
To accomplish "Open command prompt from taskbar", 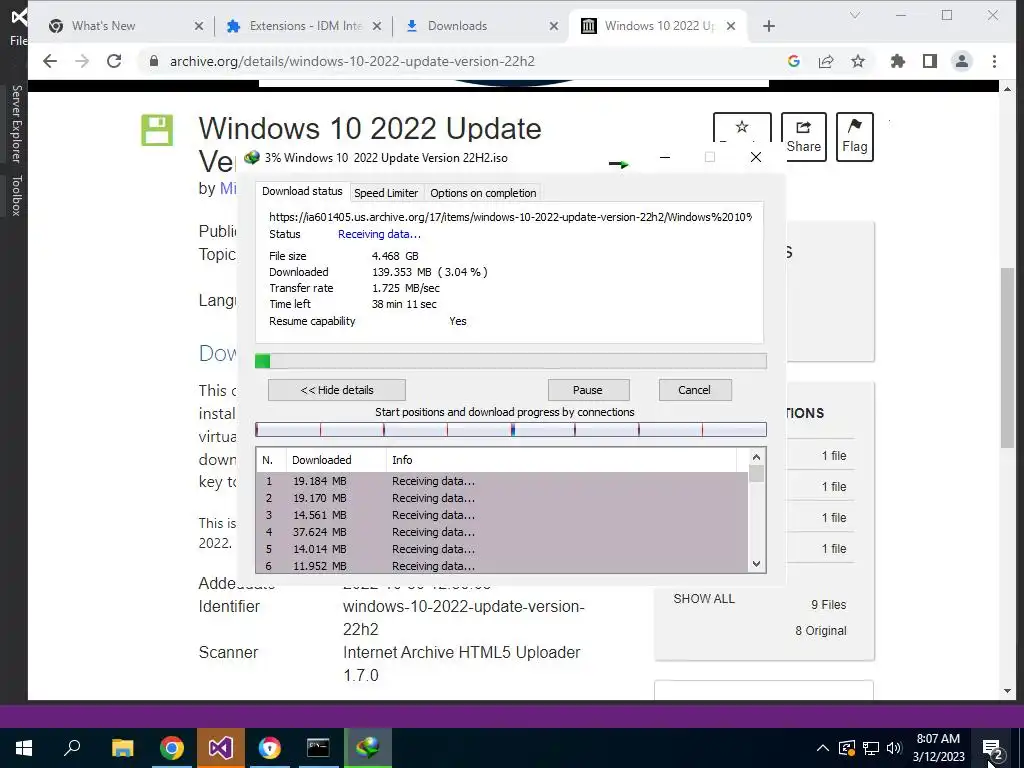I will (x=318, y=748).
